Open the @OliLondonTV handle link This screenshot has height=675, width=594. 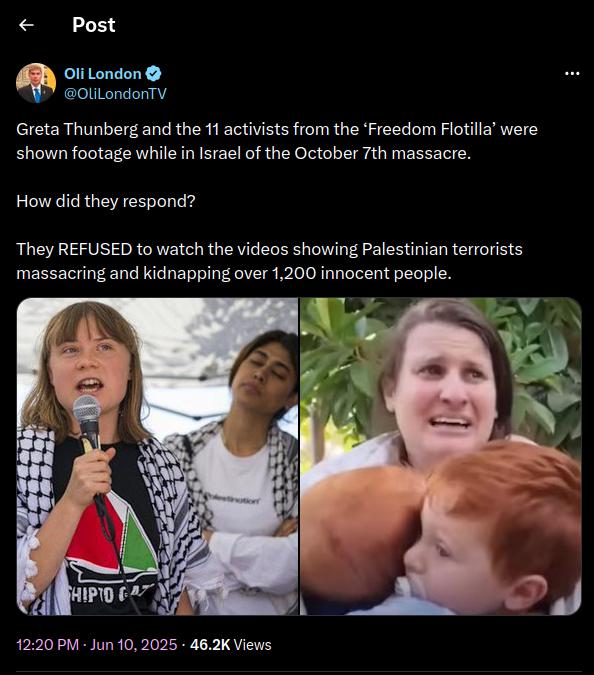pos(115,94)
